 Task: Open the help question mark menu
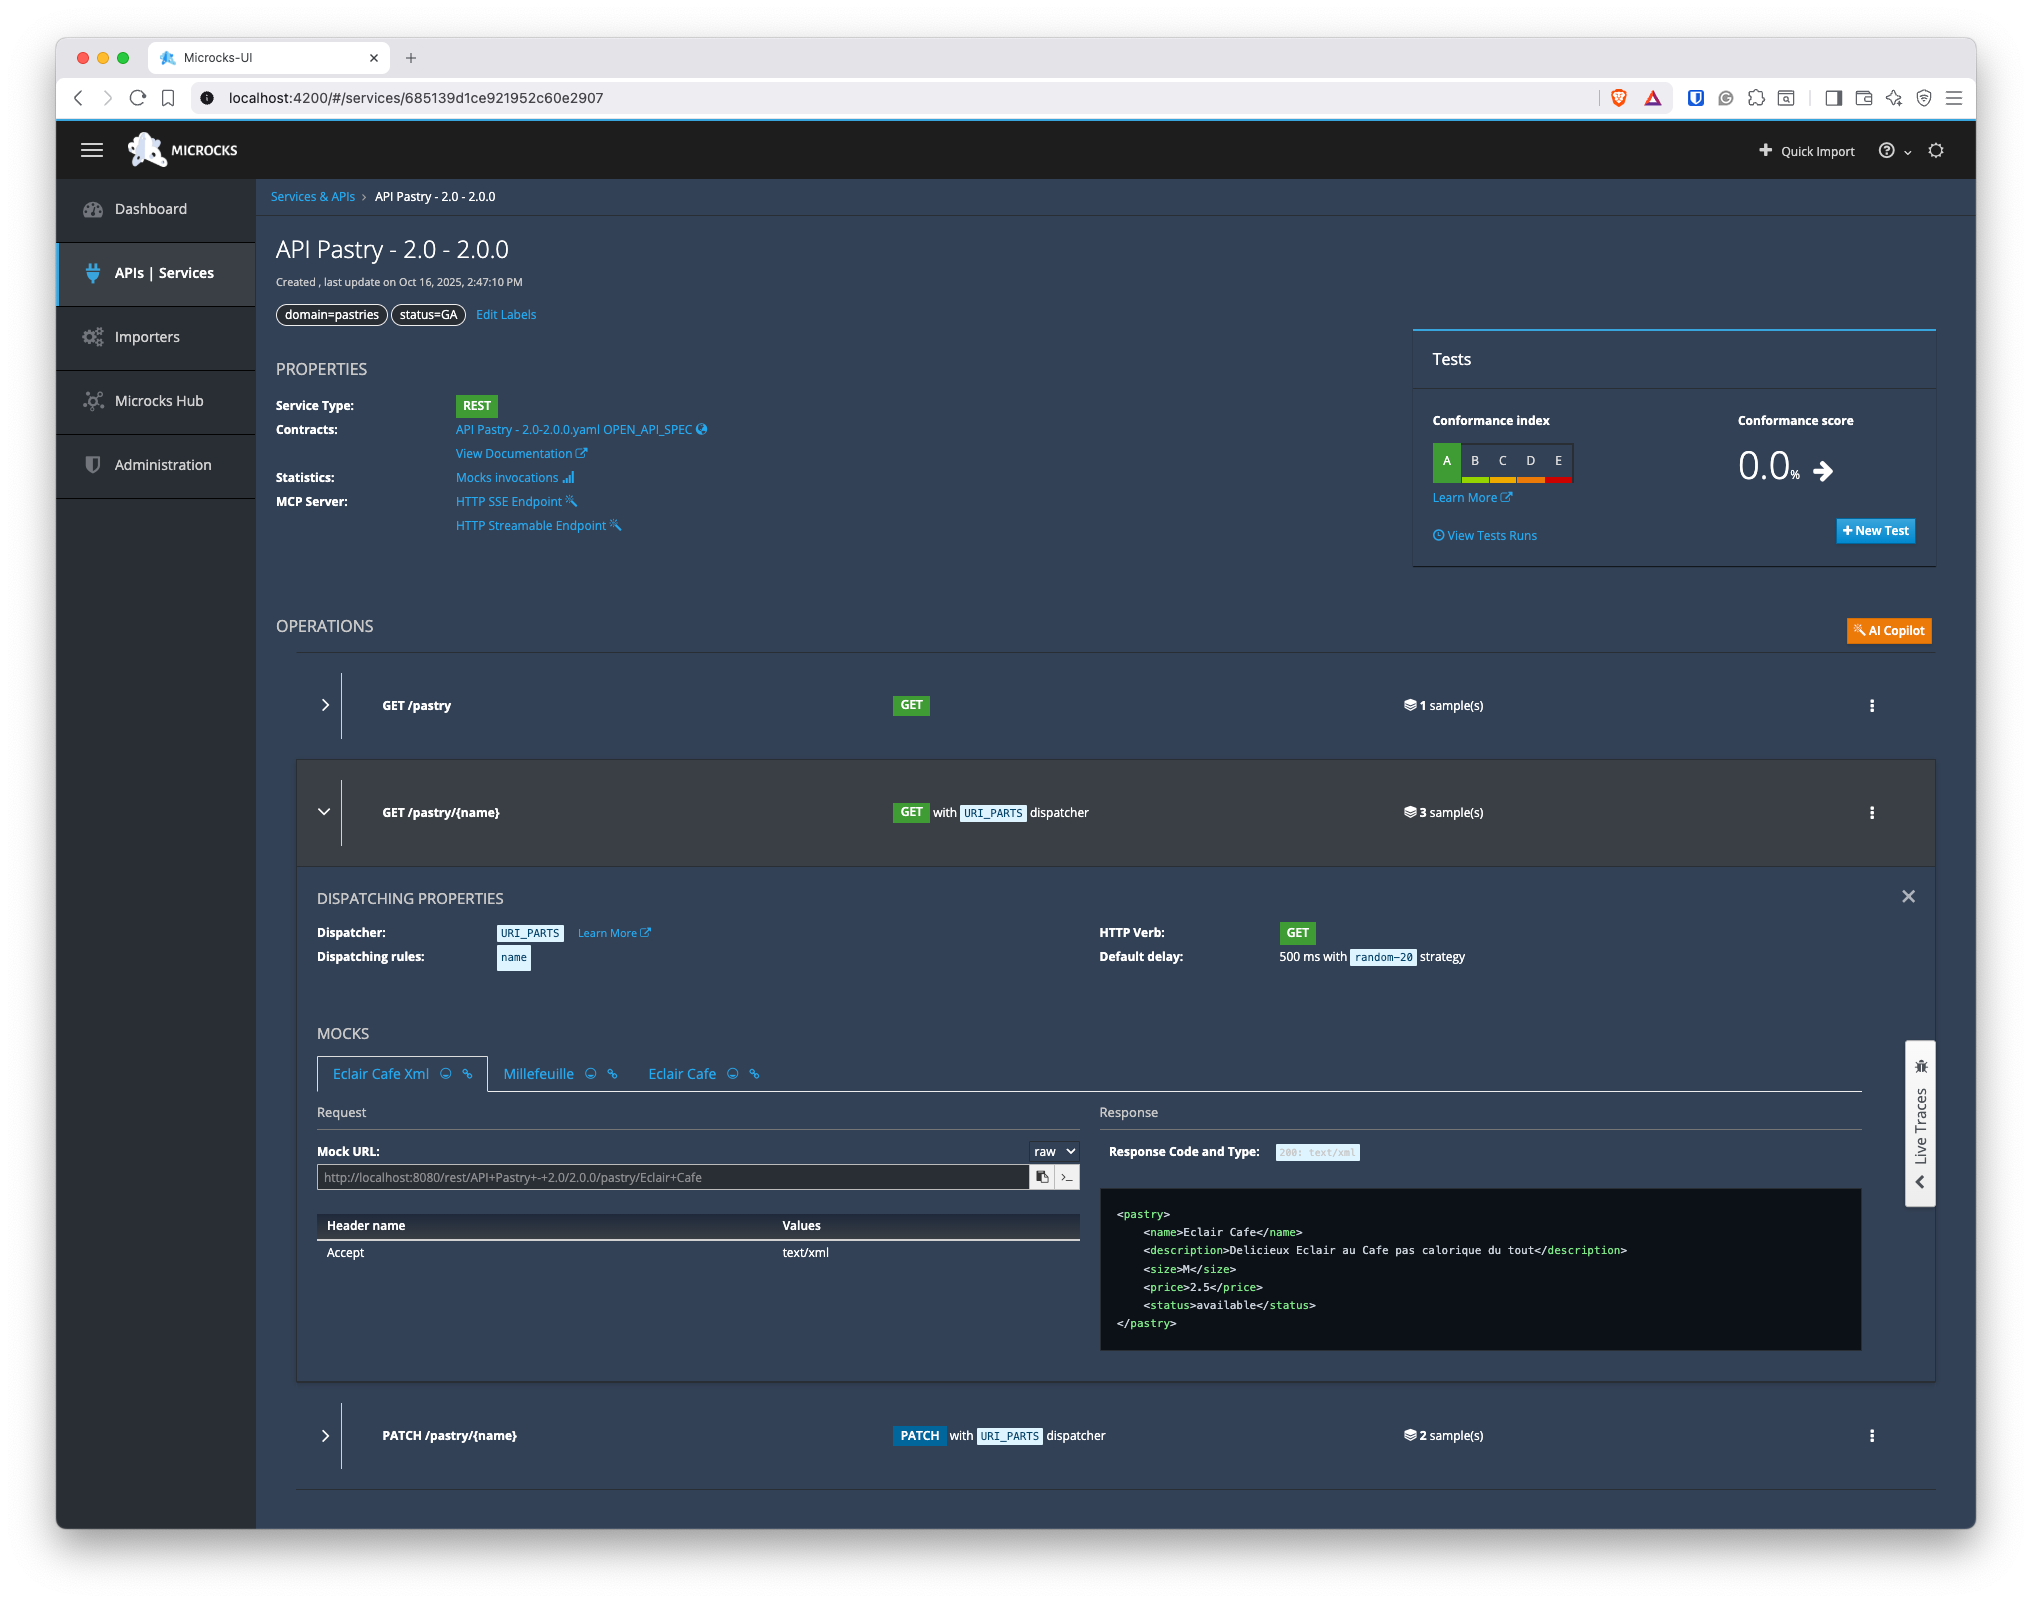tap(1887, 151)
